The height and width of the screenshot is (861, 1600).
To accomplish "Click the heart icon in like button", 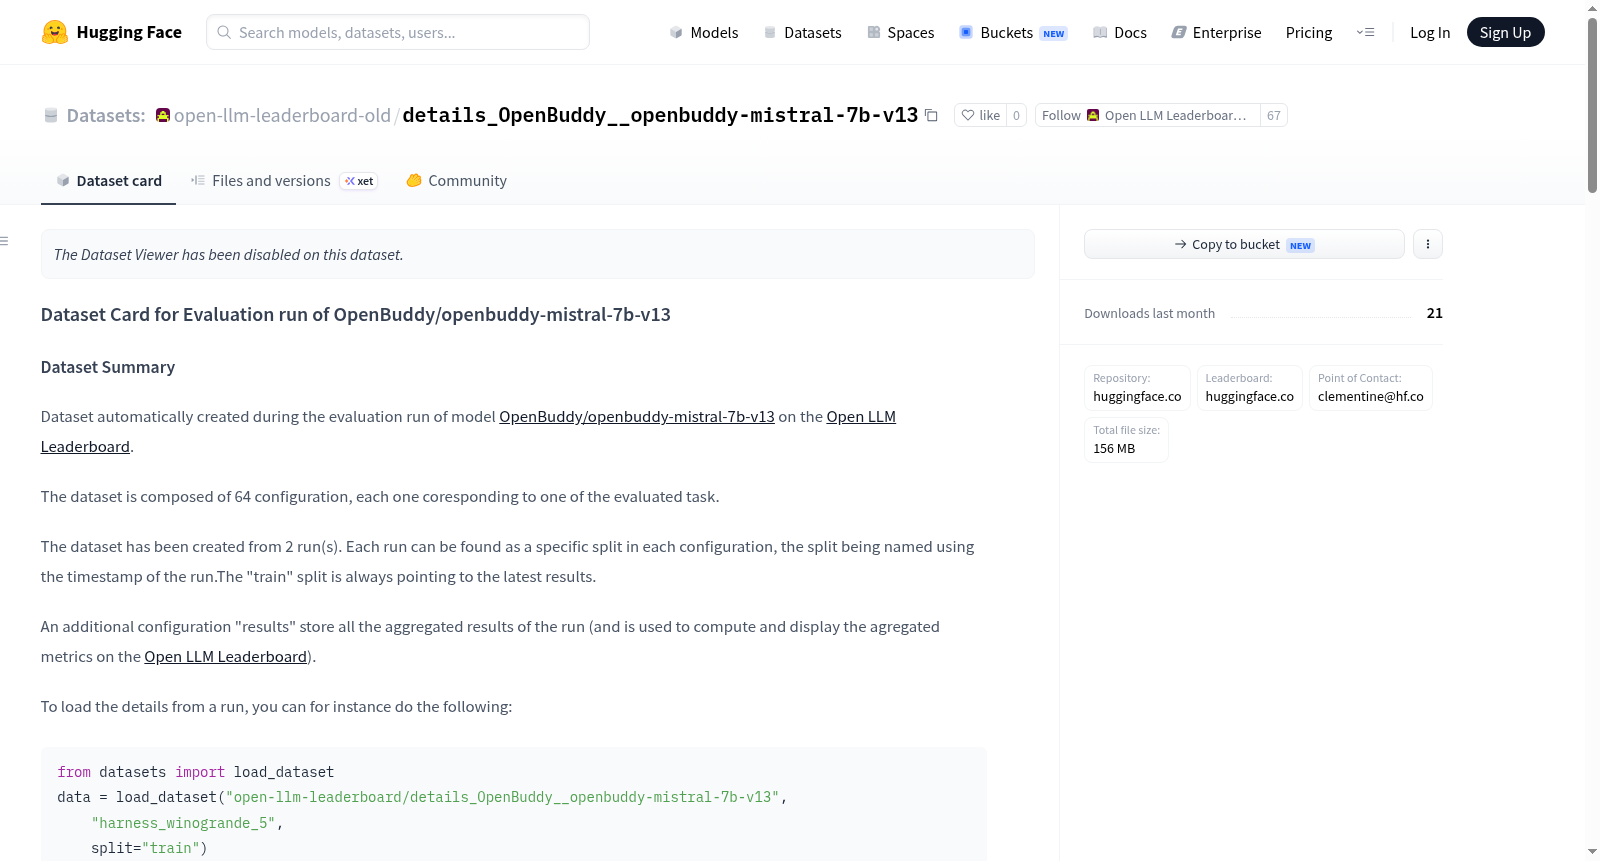I will point(968,115).
